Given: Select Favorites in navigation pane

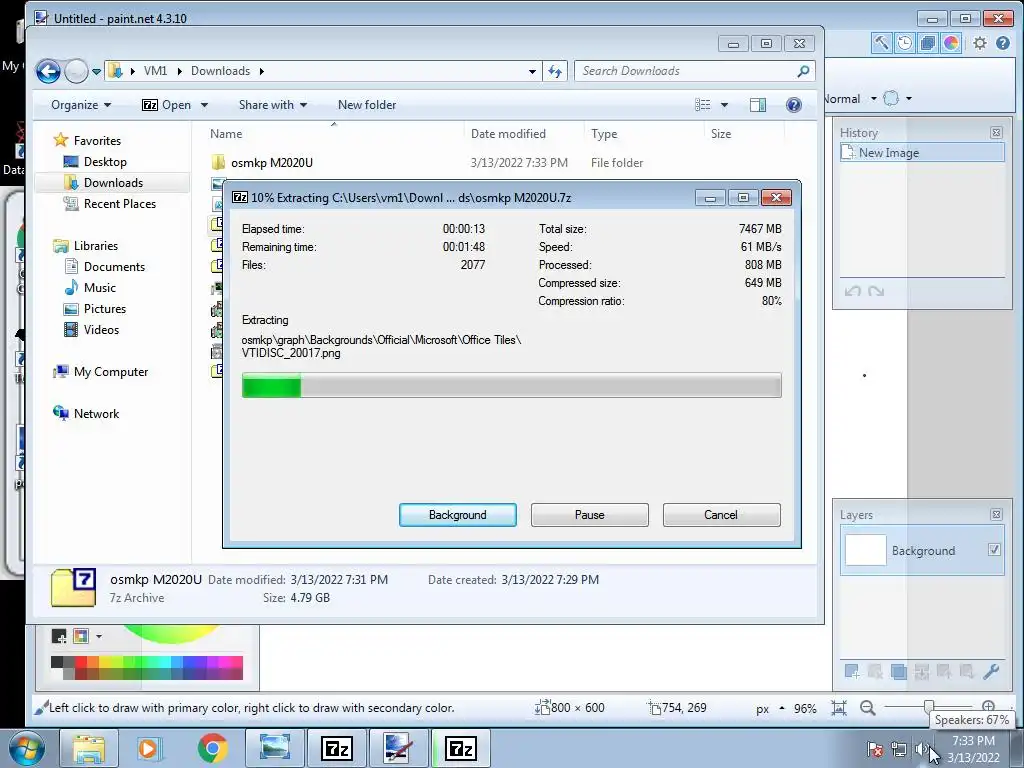Looking at the screenshot, I should point(97,140).
